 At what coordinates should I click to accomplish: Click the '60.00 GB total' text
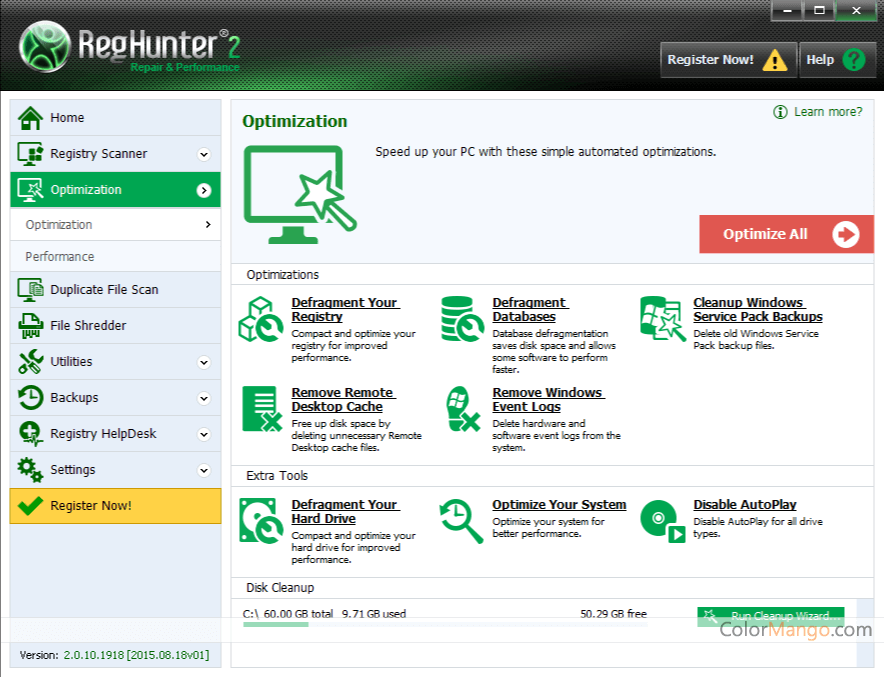tap(298, 614)
